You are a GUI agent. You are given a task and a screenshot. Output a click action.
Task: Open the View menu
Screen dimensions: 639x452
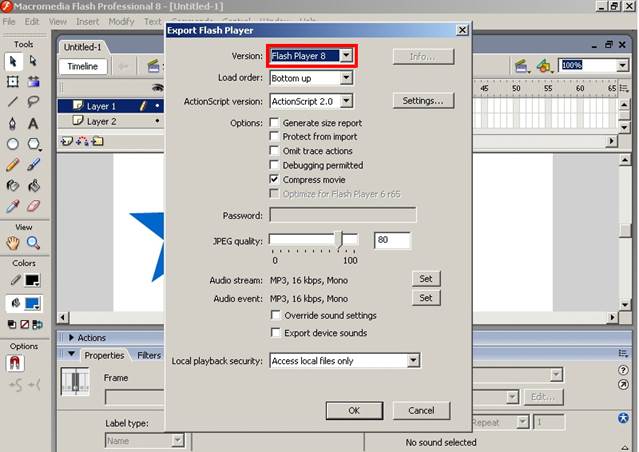click(x=58, y=21)
